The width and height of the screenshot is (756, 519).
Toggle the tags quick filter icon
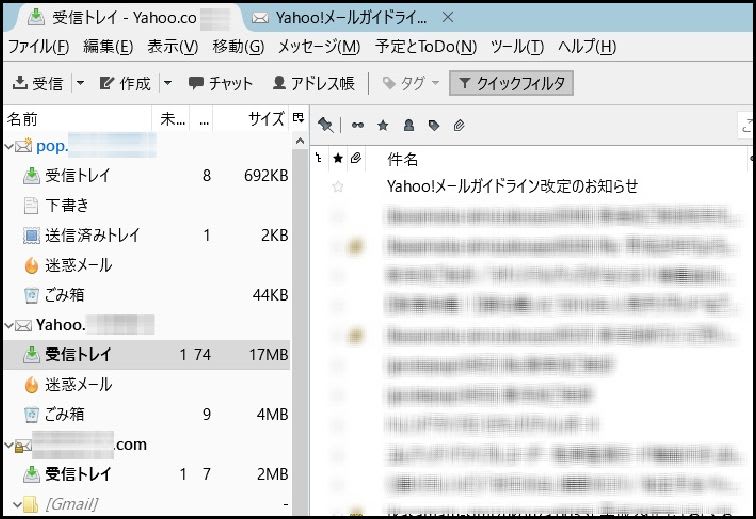tap(433, 125)
